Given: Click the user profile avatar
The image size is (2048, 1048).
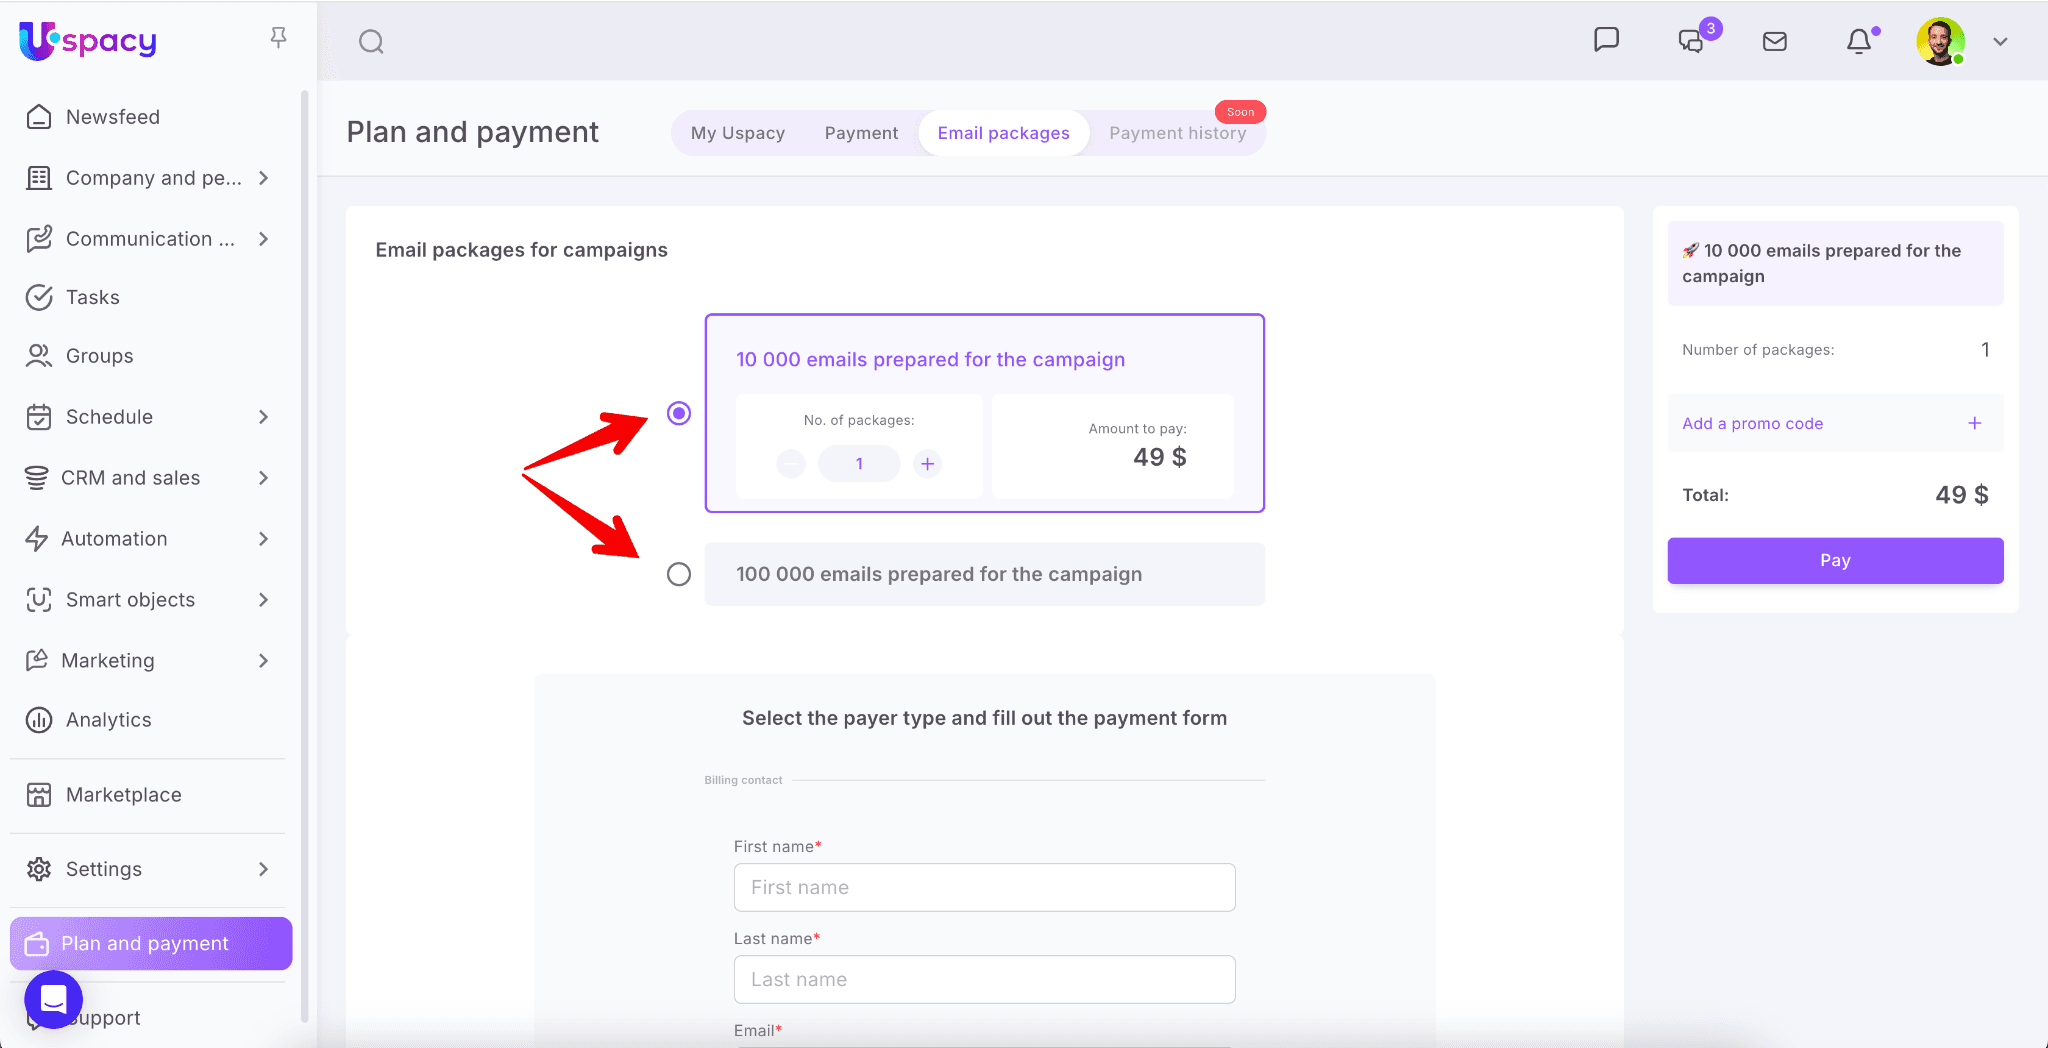Looking at the screenshot, I should 1940,41.
